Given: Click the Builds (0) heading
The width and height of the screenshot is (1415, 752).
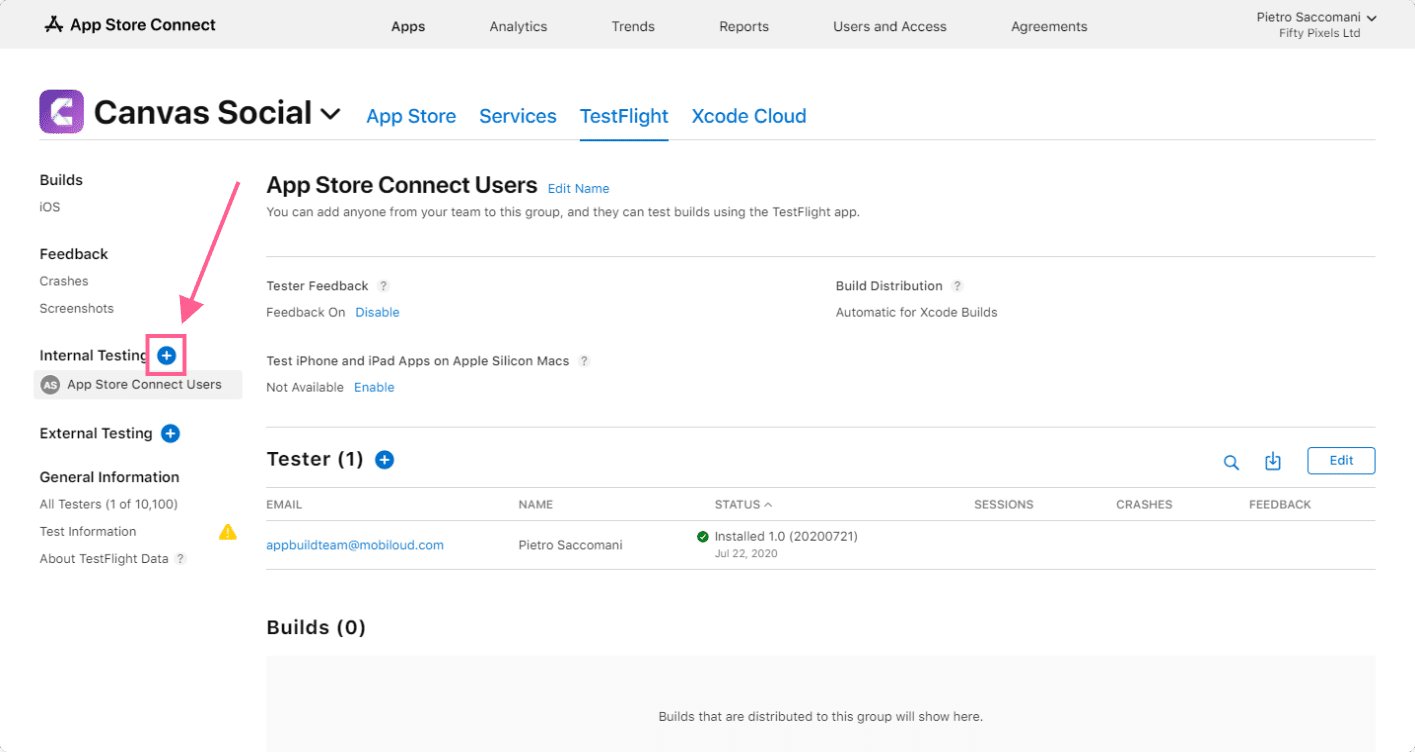Looking at the screenshot, I should coord(316,628).
